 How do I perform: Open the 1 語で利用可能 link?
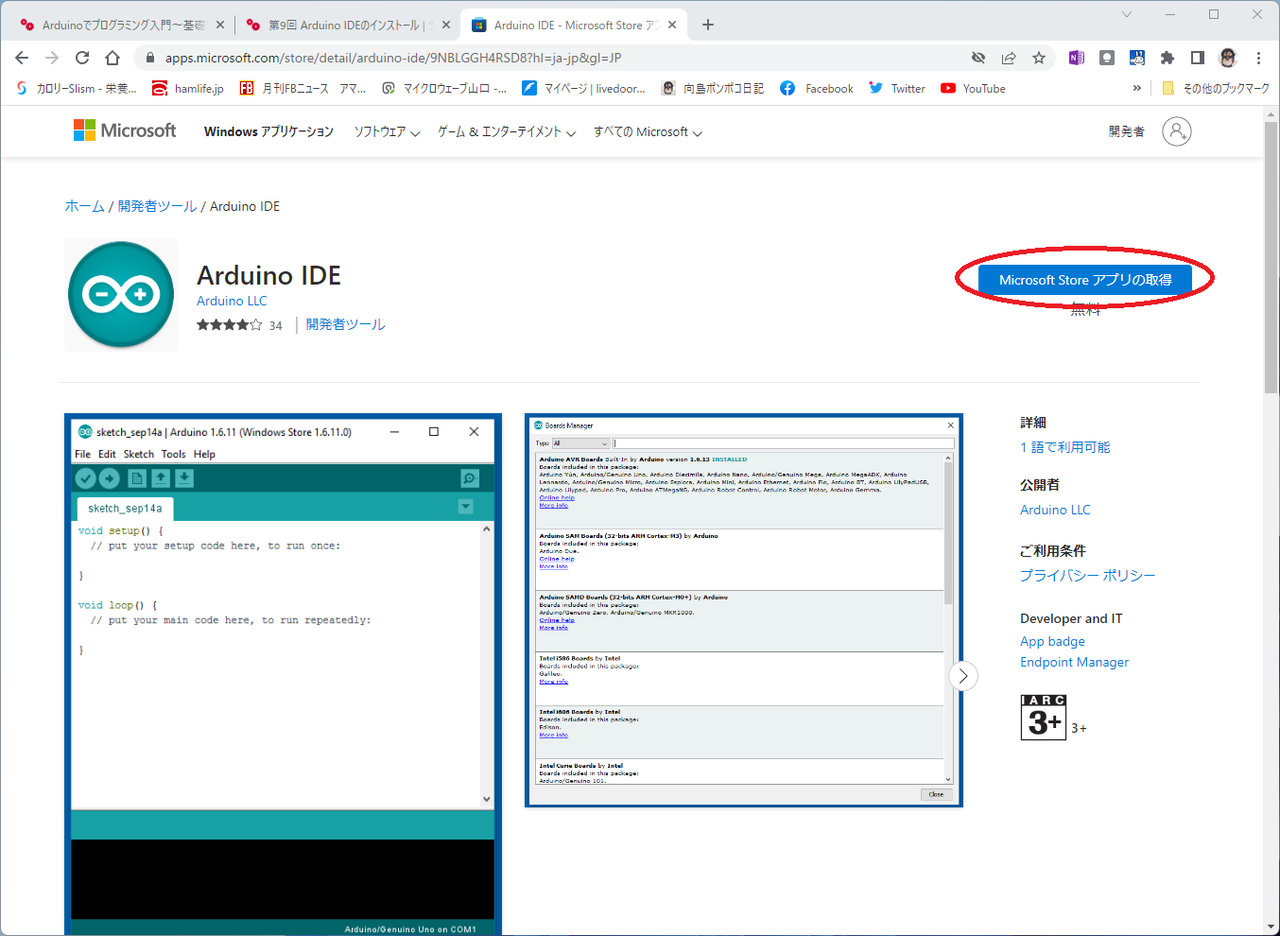tap(1065, 447)
